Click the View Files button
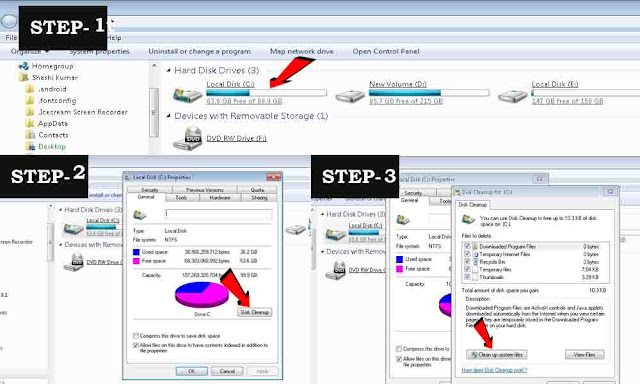 click(584, 355)
